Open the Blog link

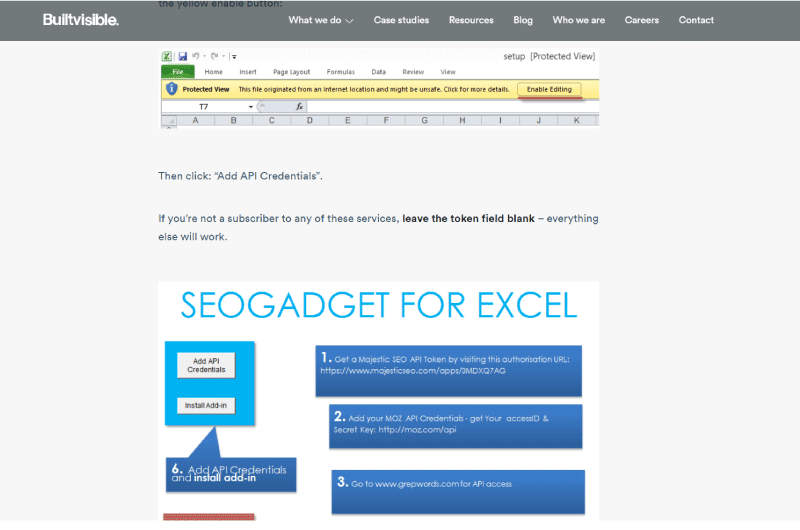(523, 20)
